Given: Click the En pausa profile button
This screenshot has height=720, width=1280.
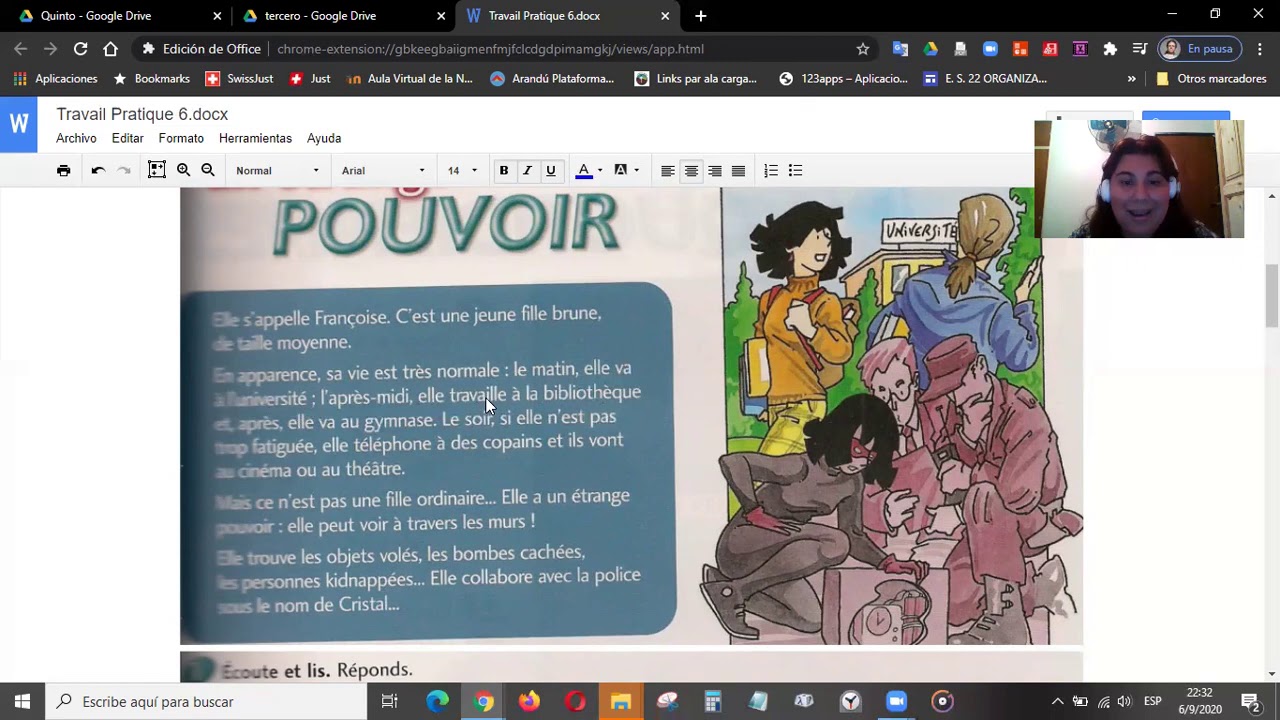Looking at the screenshot, I should [1199, 49].
